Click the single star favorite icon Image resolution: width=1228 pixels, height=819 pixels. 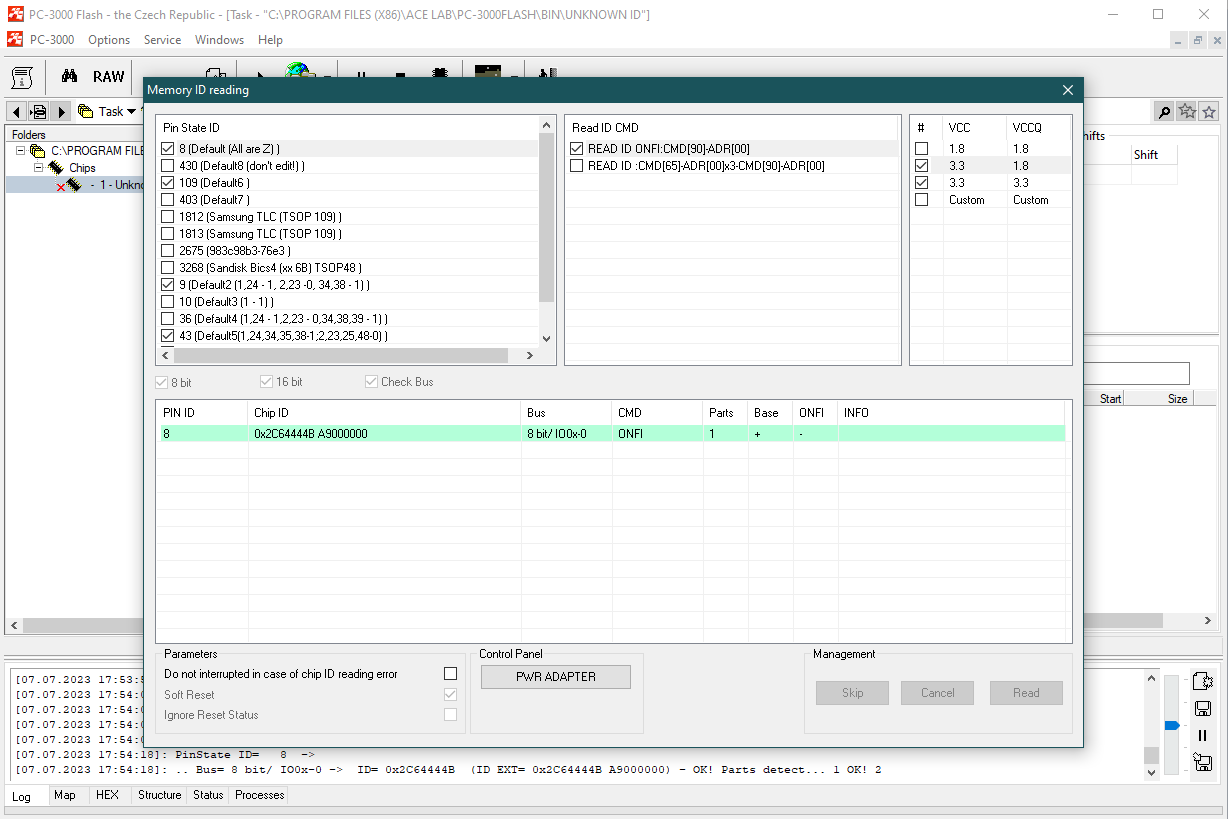[1209, 112]
